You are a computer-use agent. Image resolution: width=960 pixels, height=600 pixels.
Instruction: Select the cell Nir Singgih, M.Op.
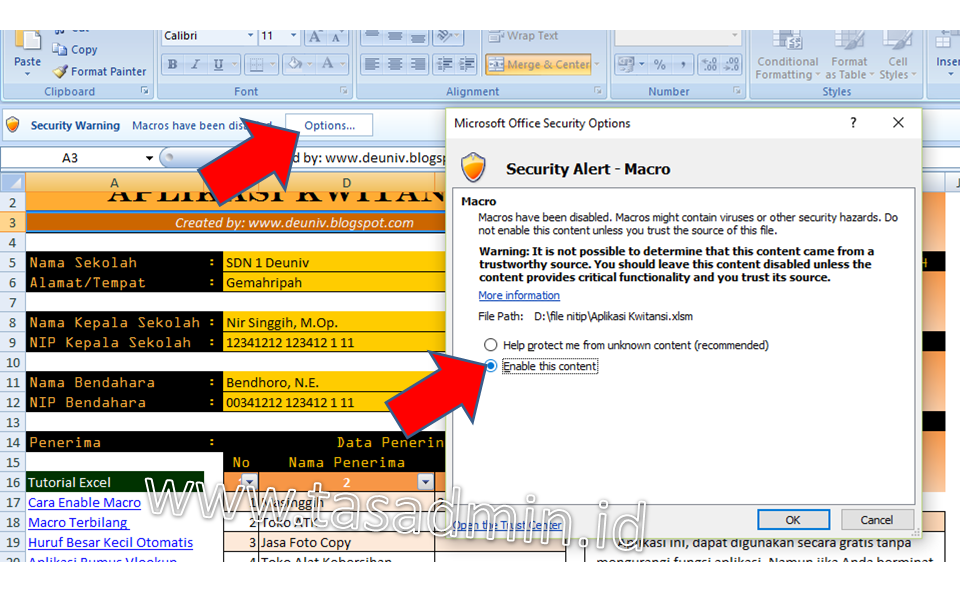334,323
